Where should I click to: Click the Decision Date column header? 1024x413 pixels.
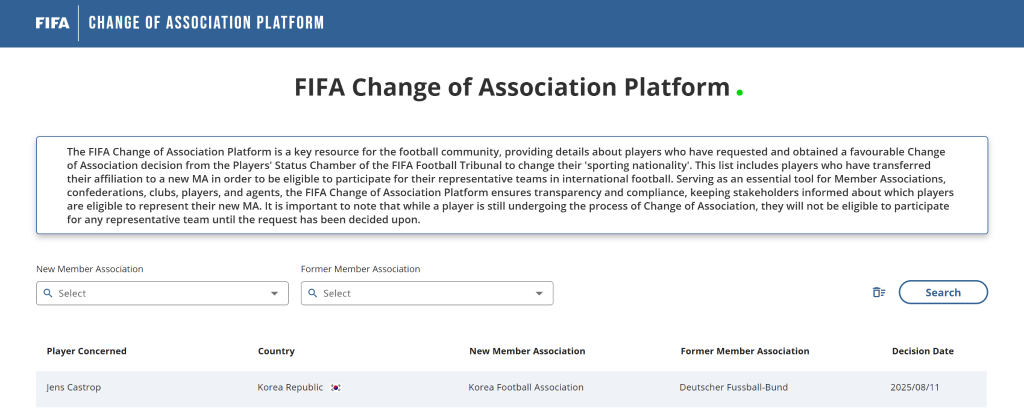[922, 351]
